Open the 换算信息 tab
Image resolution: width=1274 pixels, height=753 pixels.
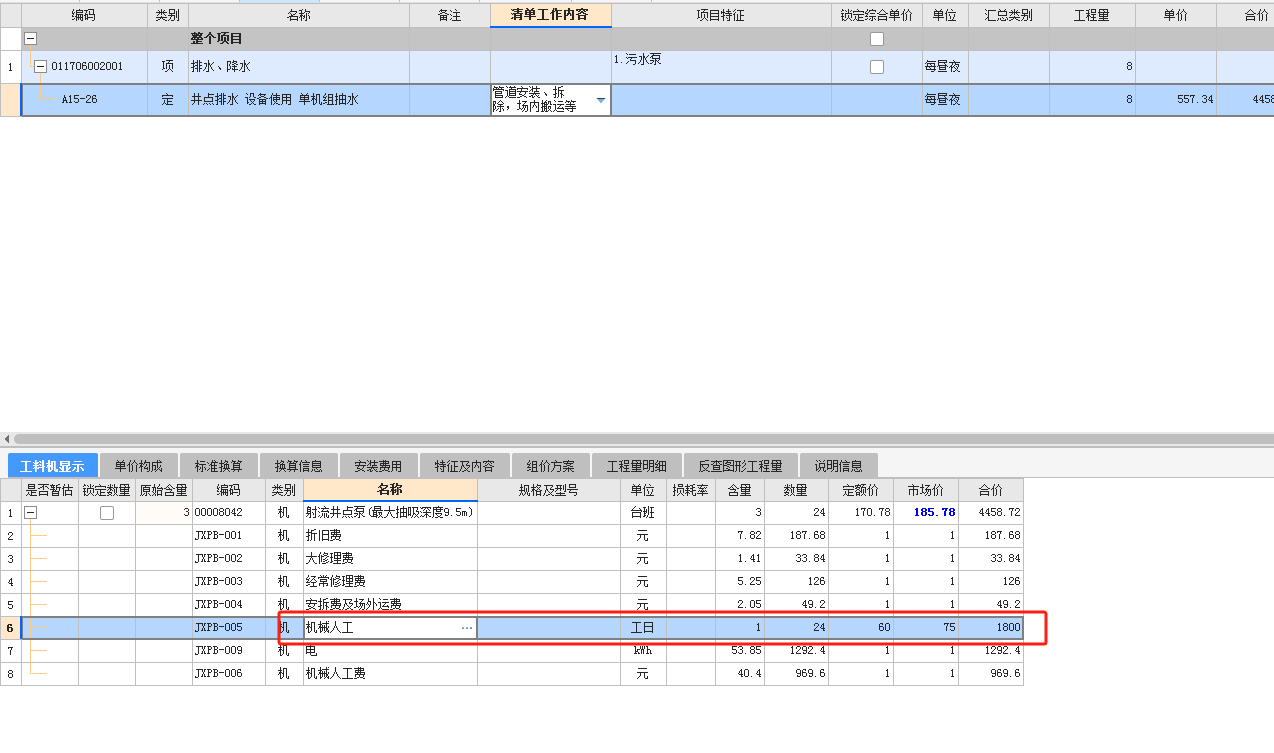(299, 466)
